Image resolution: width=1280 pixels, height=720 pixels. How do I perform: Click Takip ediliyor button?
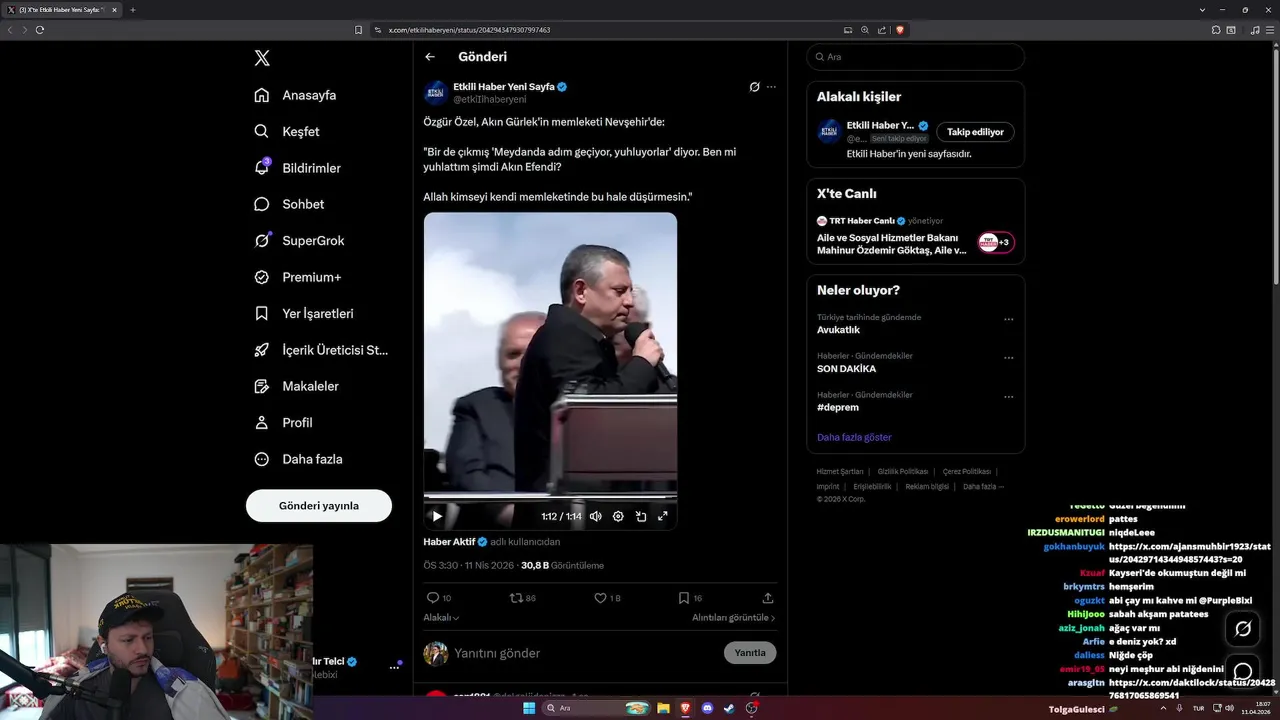[x=975, y=132]
